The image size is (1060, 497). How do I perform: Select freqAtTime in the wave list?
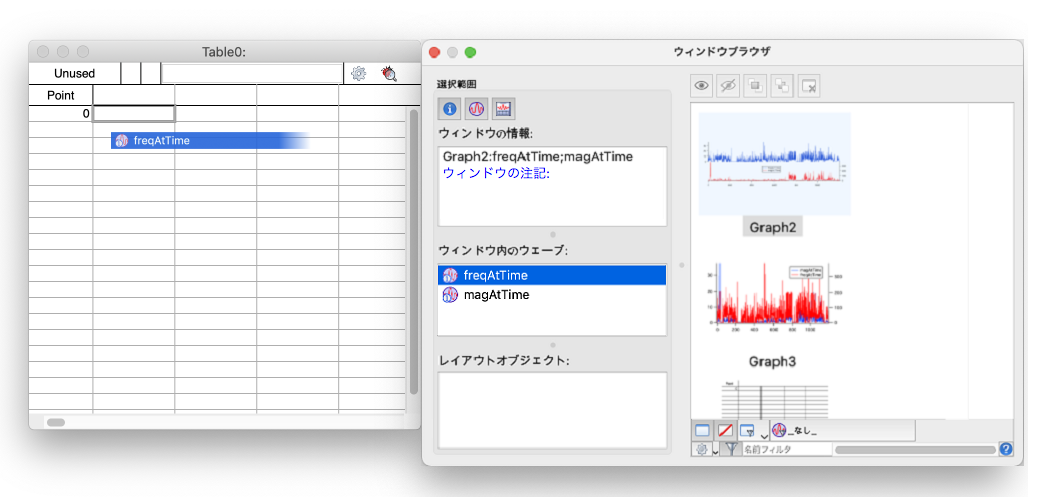tap(495, 275)
